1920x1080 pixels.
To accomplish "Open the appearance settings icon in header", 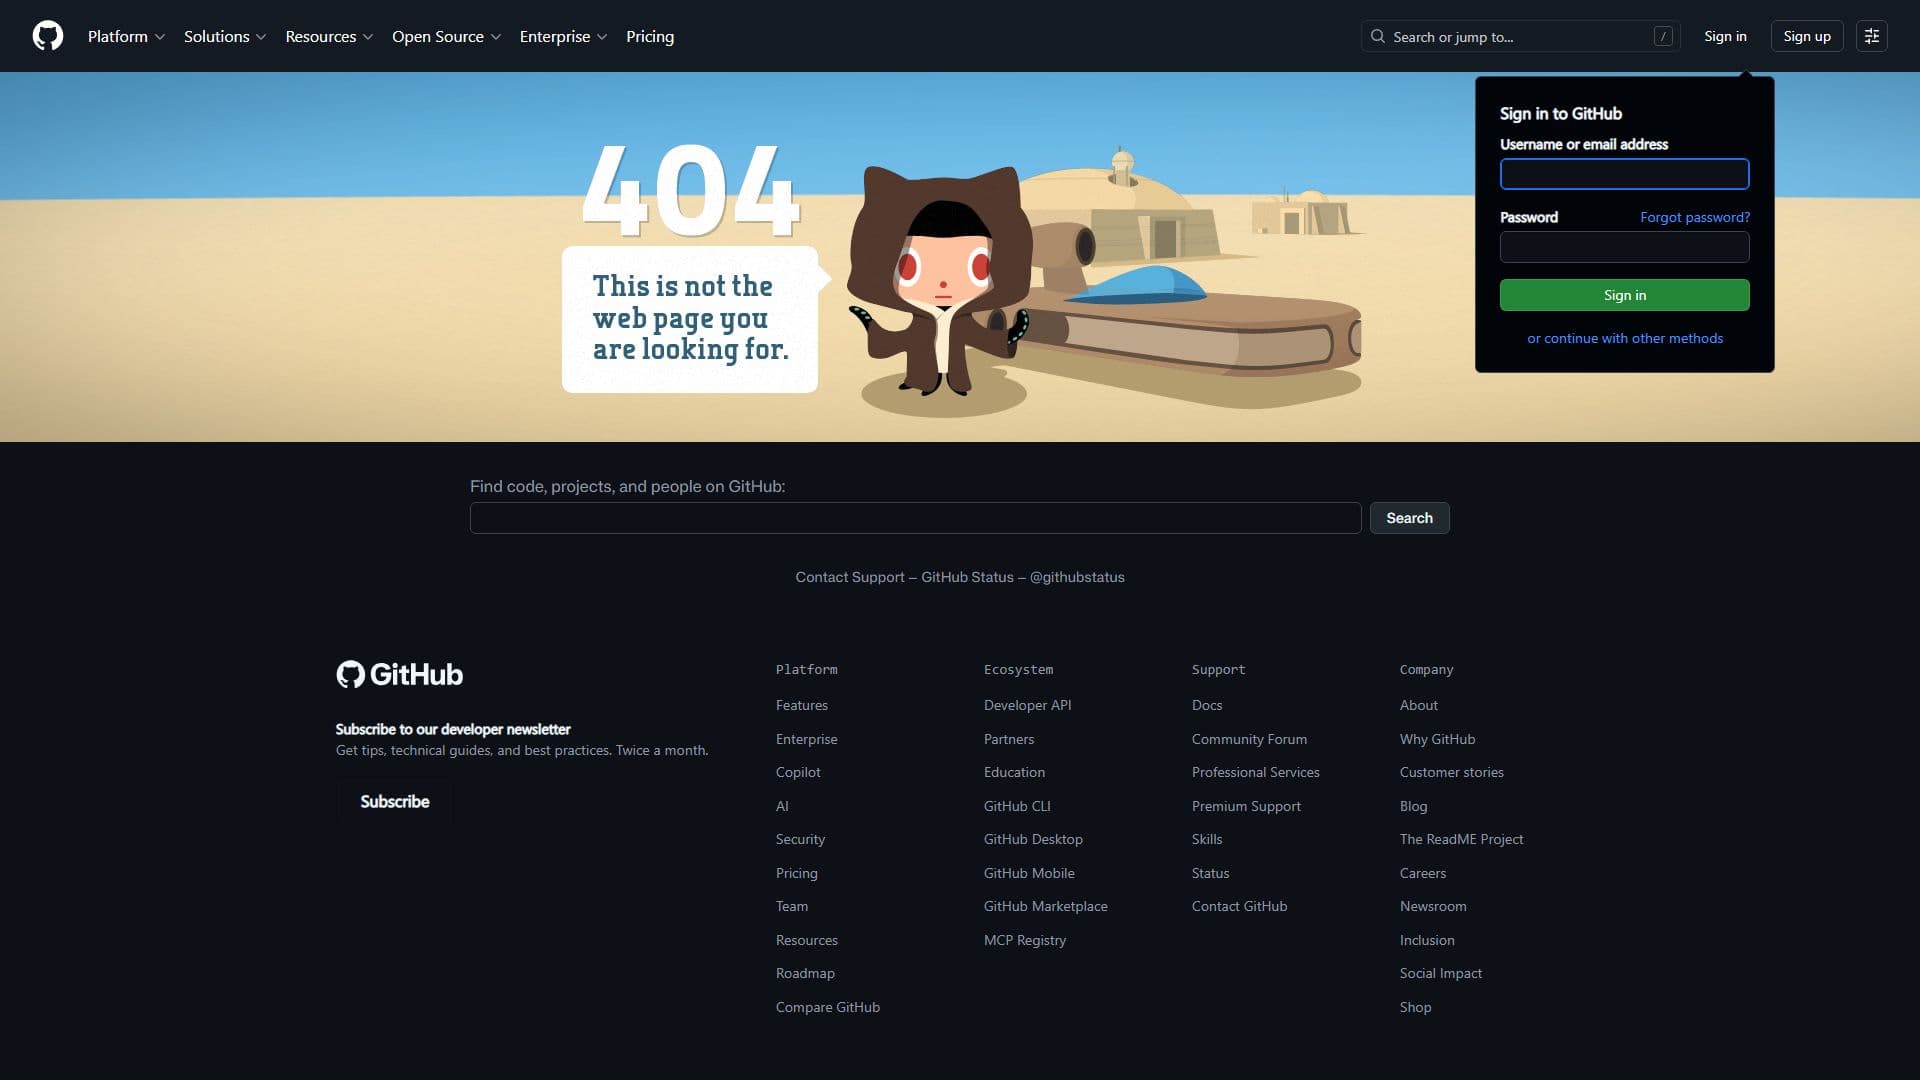I will [1872, 36].
